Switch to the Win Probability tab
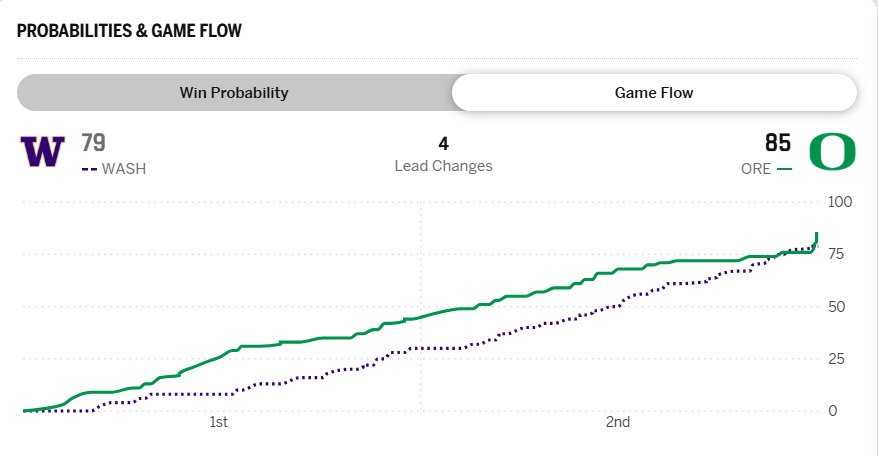 click(x=234, y=93)
